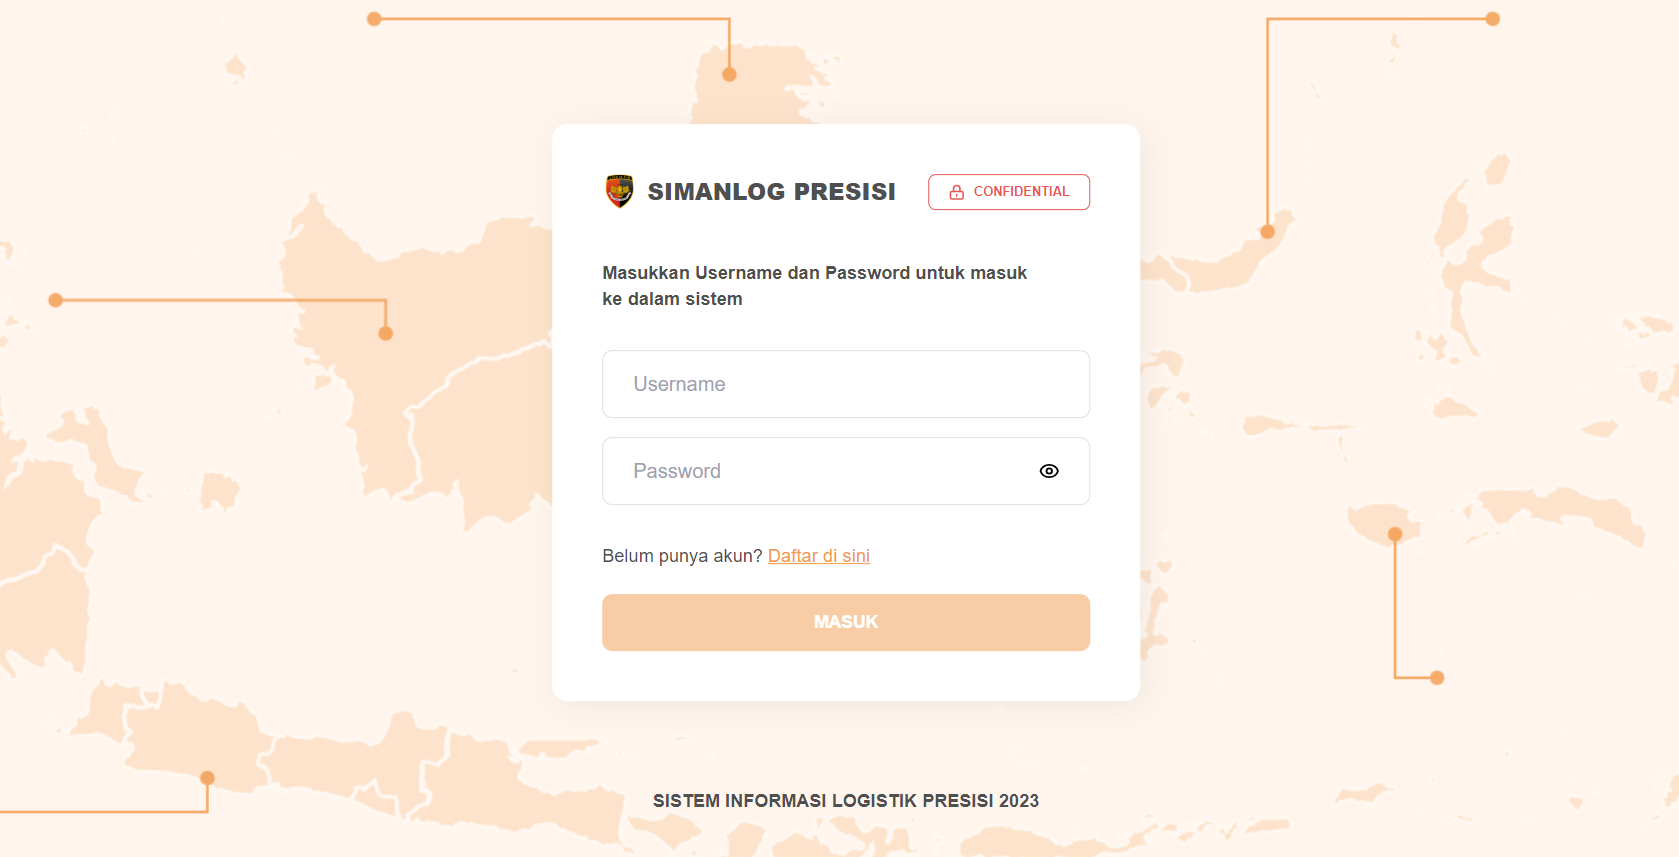This screenshot has width=1679, height=857.
Task: Click the map marker on the large left island
Action: click(x=386, y=333)
